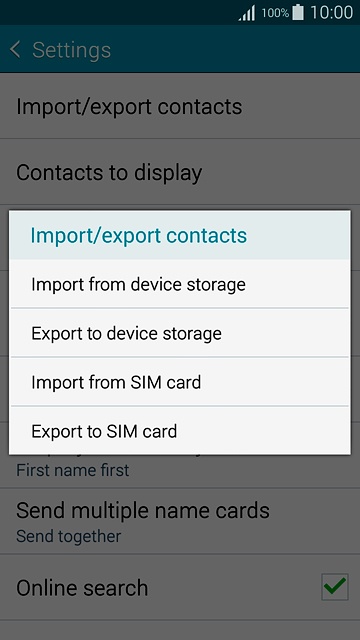Select Export to device storage

pyautogui.click(x=180, y=333)
